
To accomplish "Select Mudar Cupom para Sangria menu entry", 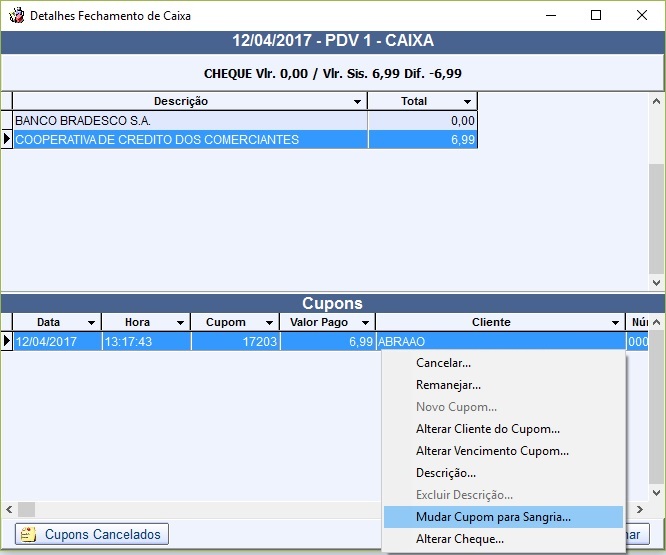I will tap(494, 517).
